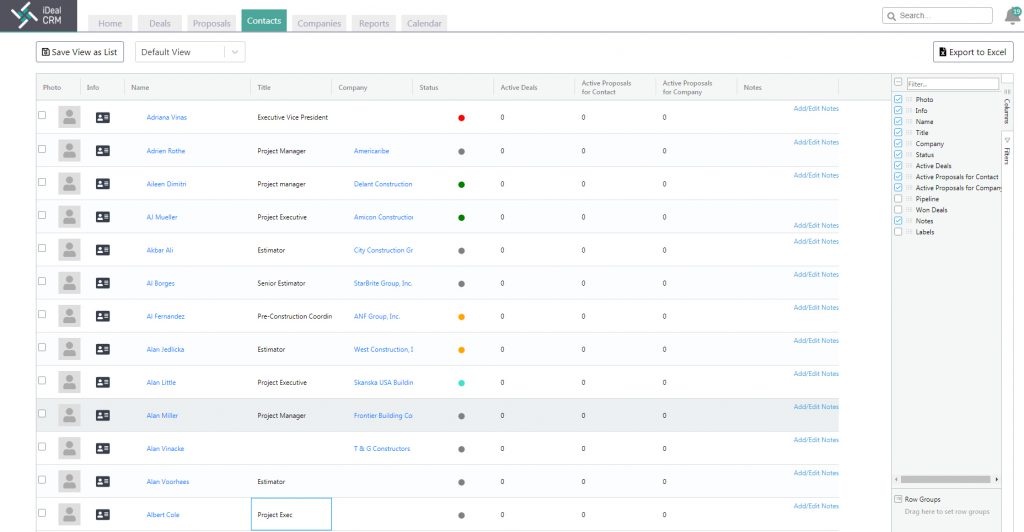Click photo placeholder of Al Borges
Image resolution: width=1024 pixels, height=532 pixels.
point(69,283)
